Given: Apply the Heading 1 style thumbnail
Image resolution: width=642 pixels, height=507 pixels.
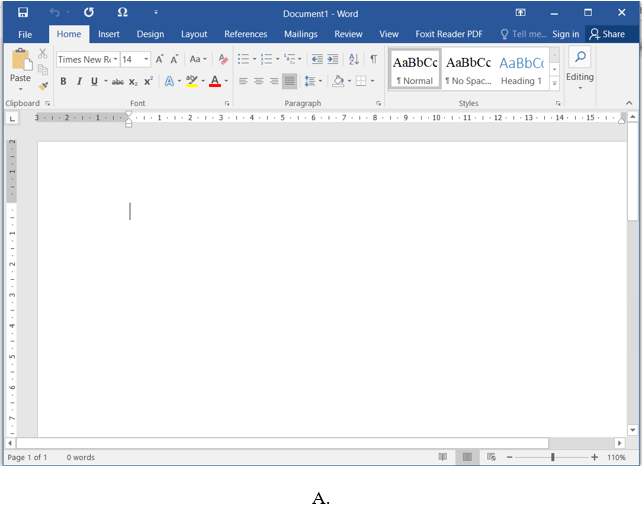Looking at the screenshot, I should pyautogui.click(x=521, y=69).
